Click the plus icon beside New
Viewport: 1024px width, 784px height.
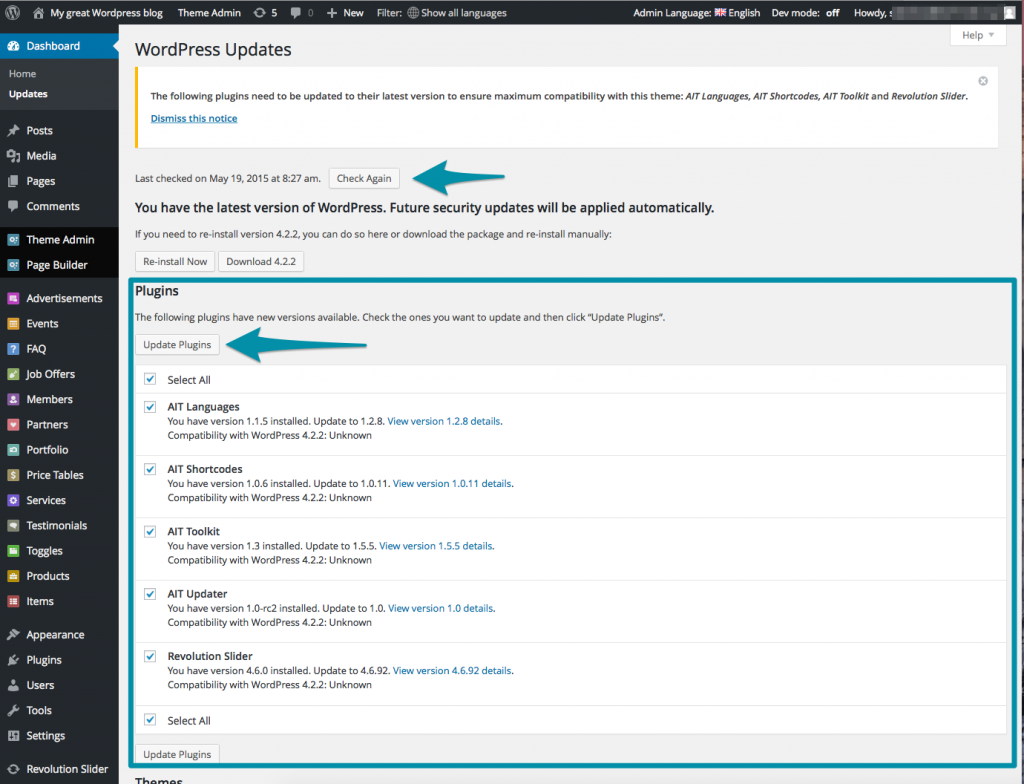[332, 12]
